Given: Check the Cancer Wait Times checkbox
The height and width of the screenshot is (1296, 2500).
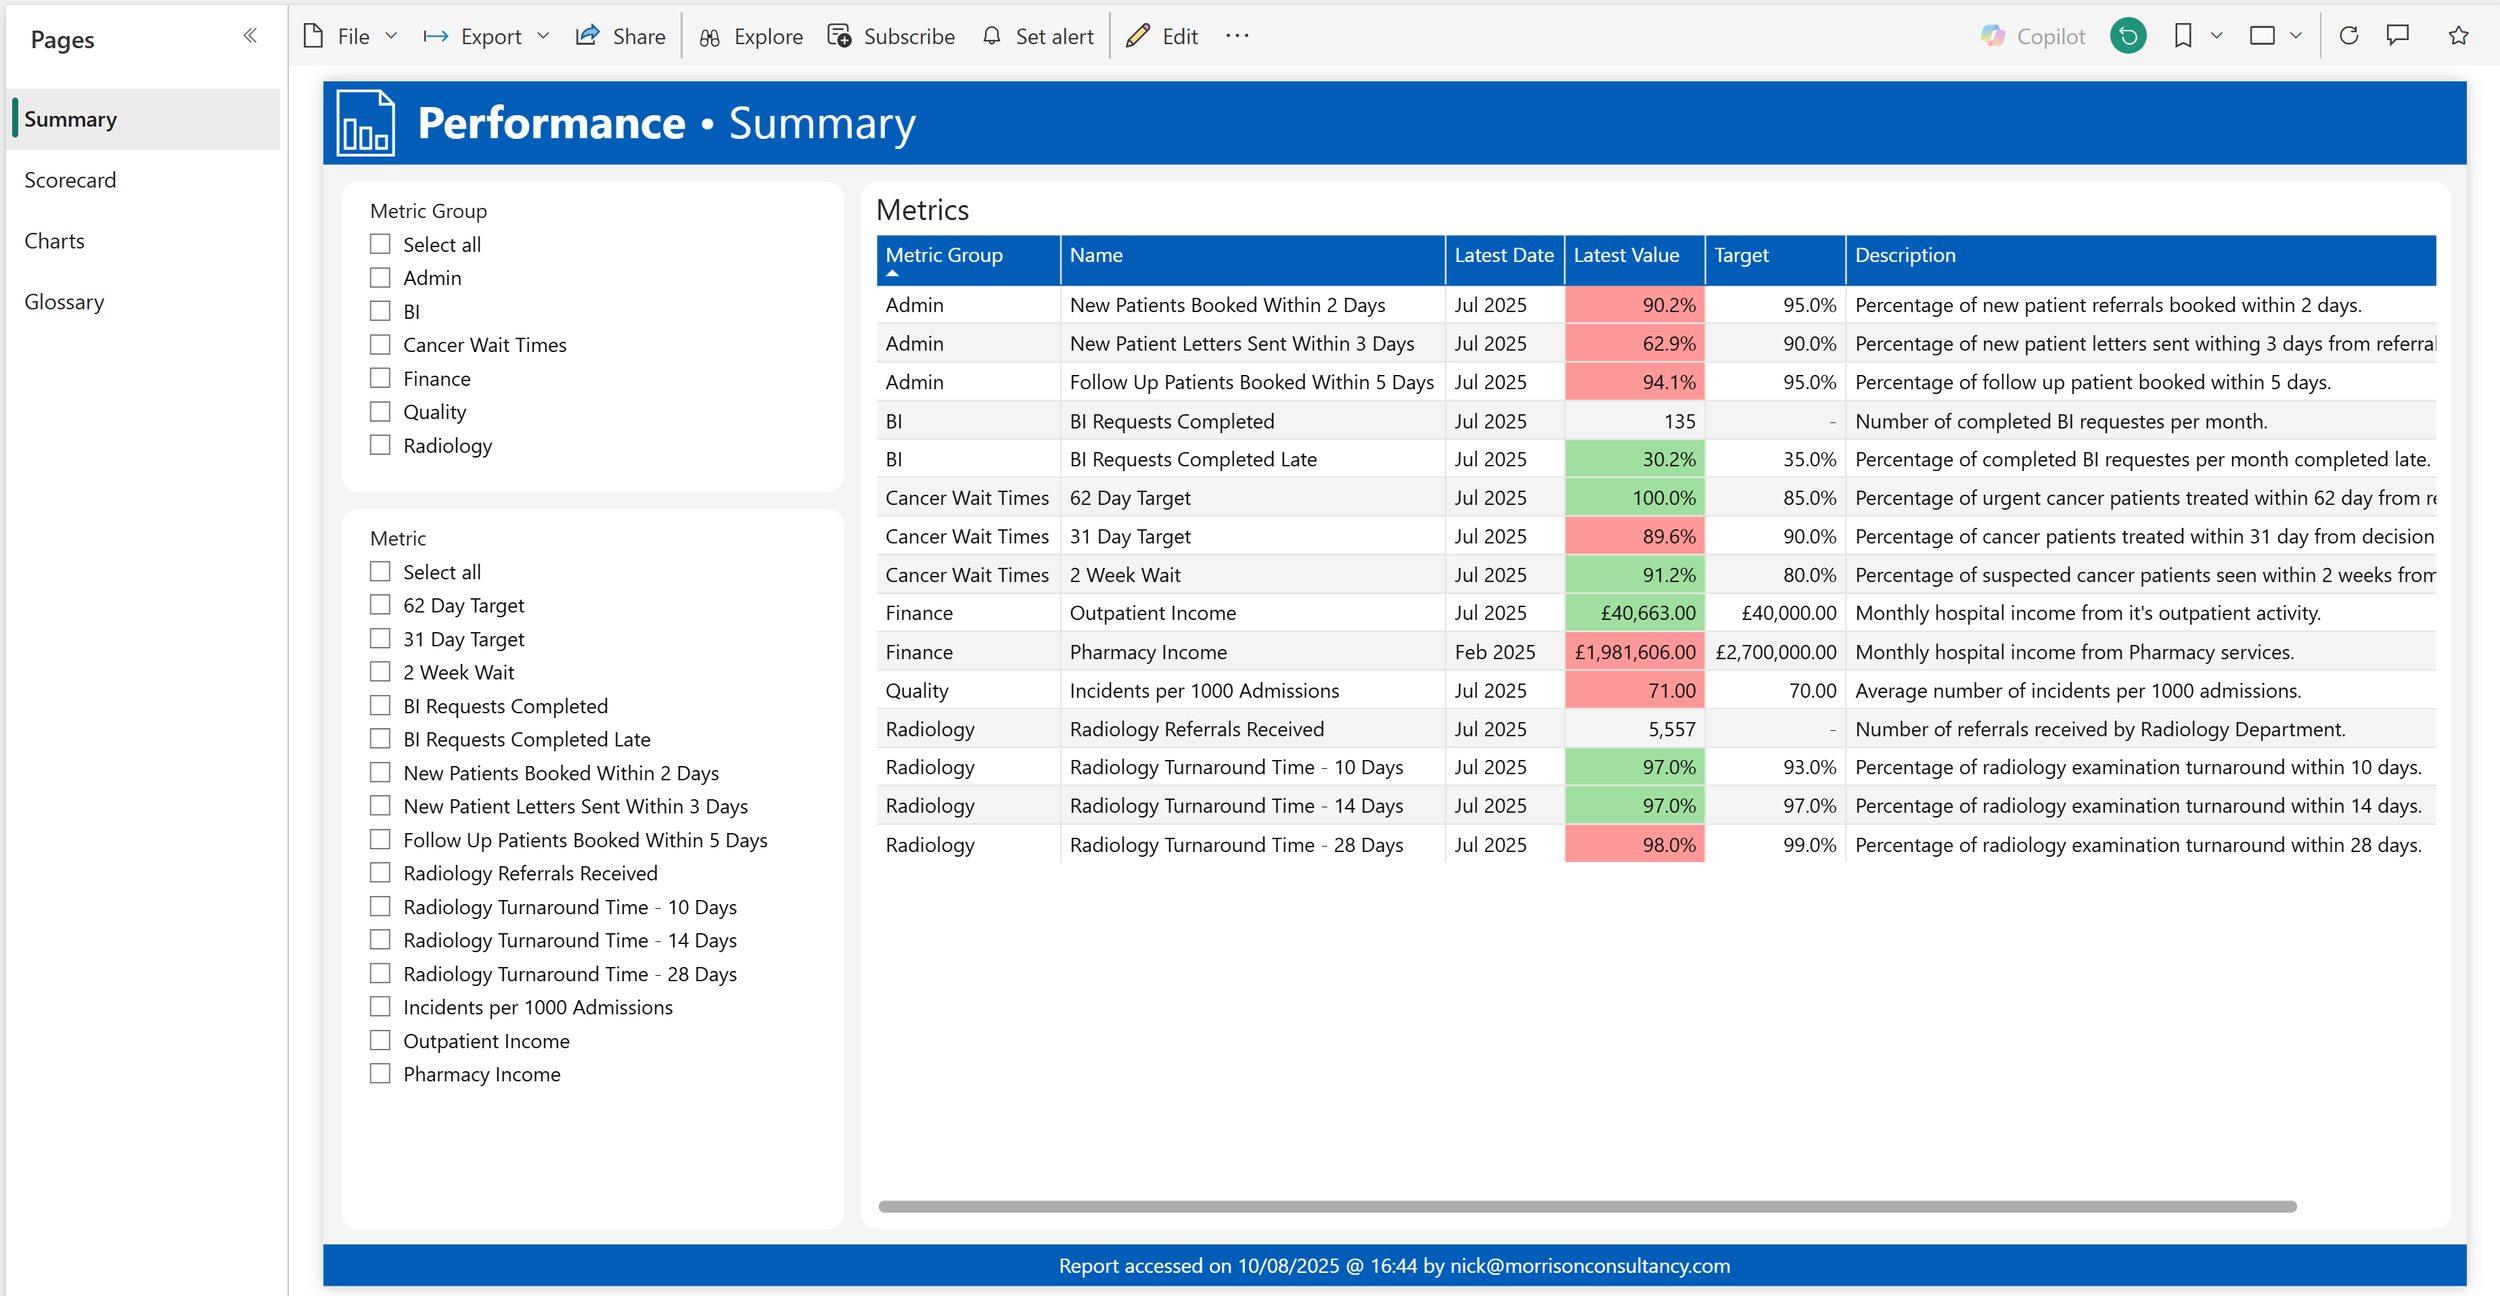Looking at the screenshot, I should (380, 345).
